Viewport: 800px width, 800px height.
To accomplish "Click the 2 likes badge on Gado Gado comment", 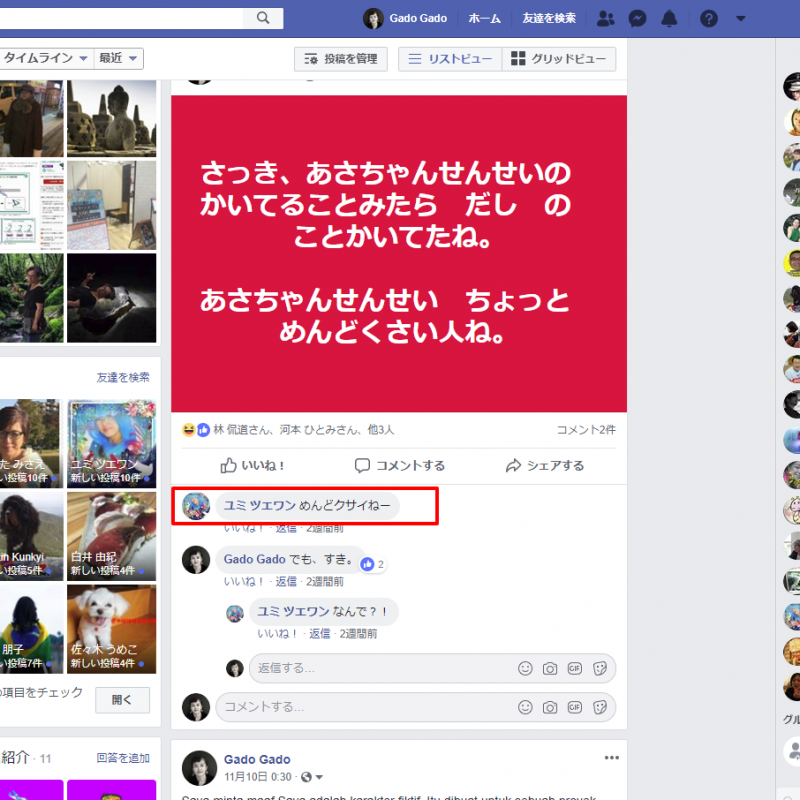I will [x=373, y=564].
